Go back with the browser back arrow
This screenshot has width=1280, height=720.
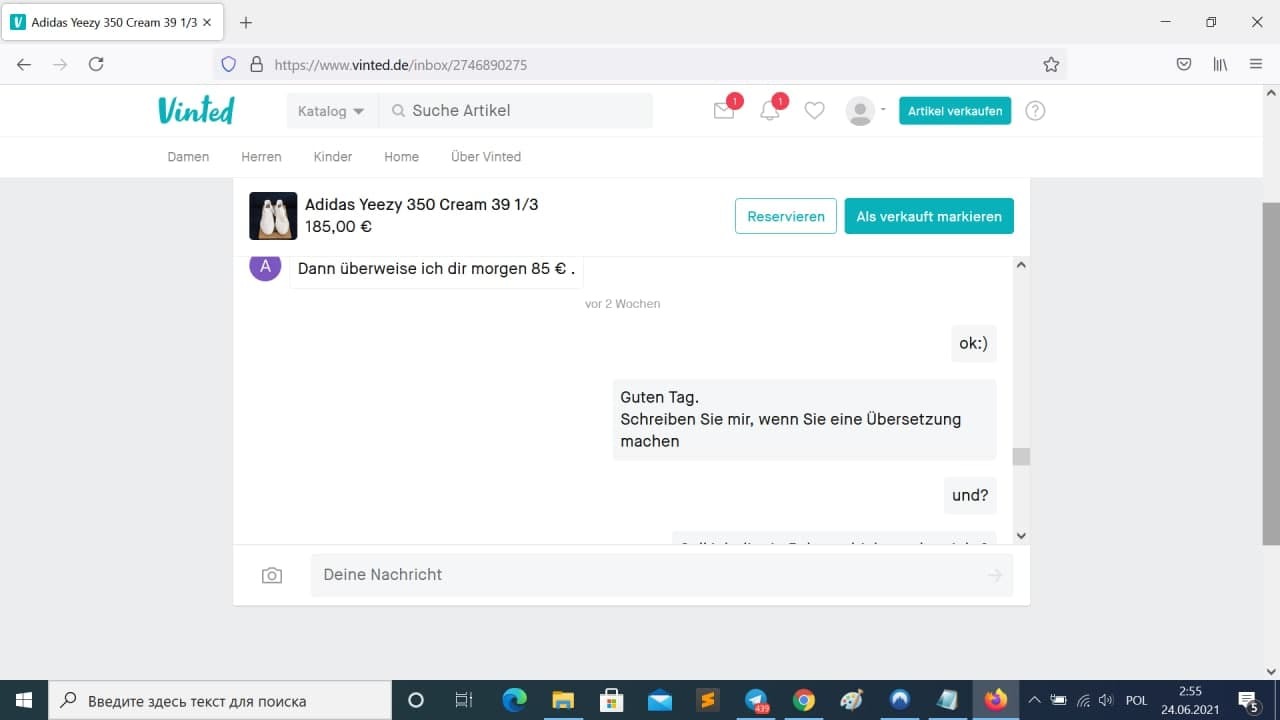24,64
